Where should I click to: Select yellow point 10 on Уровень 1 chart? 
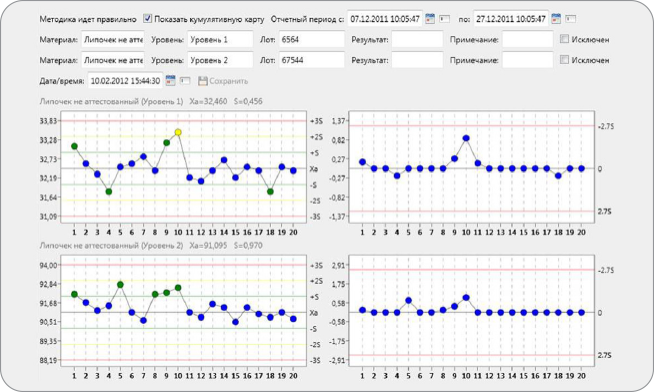click(x=178, y=132)
